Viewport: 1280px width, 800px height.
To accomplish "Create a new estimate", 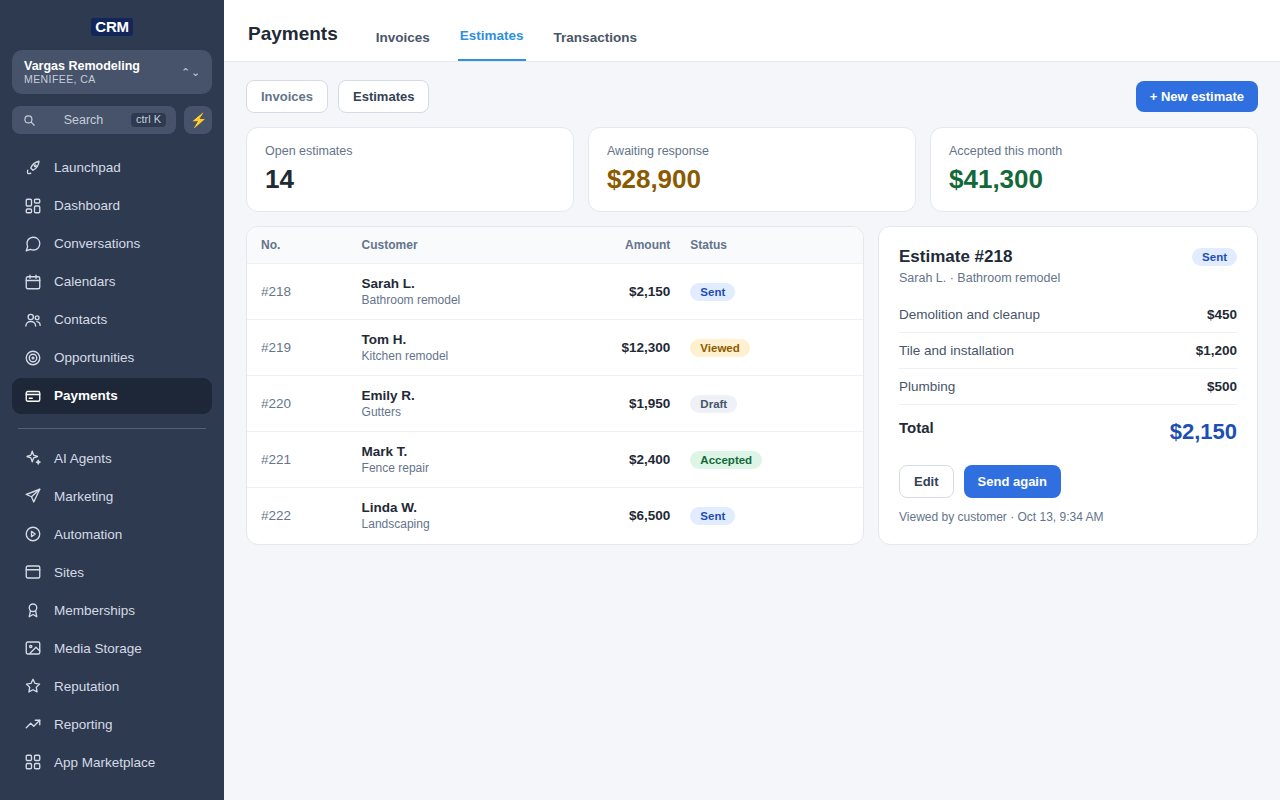I will pos(1197,97).
